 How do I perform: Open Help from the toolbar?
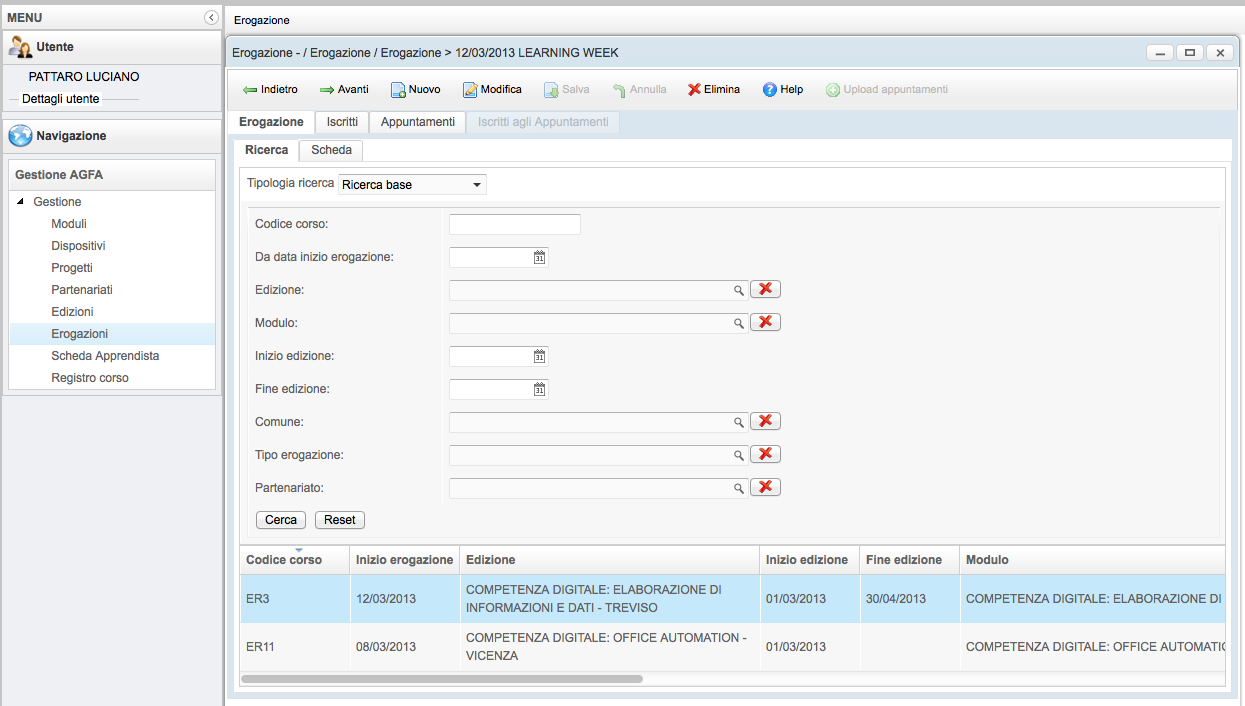[770, 90]
